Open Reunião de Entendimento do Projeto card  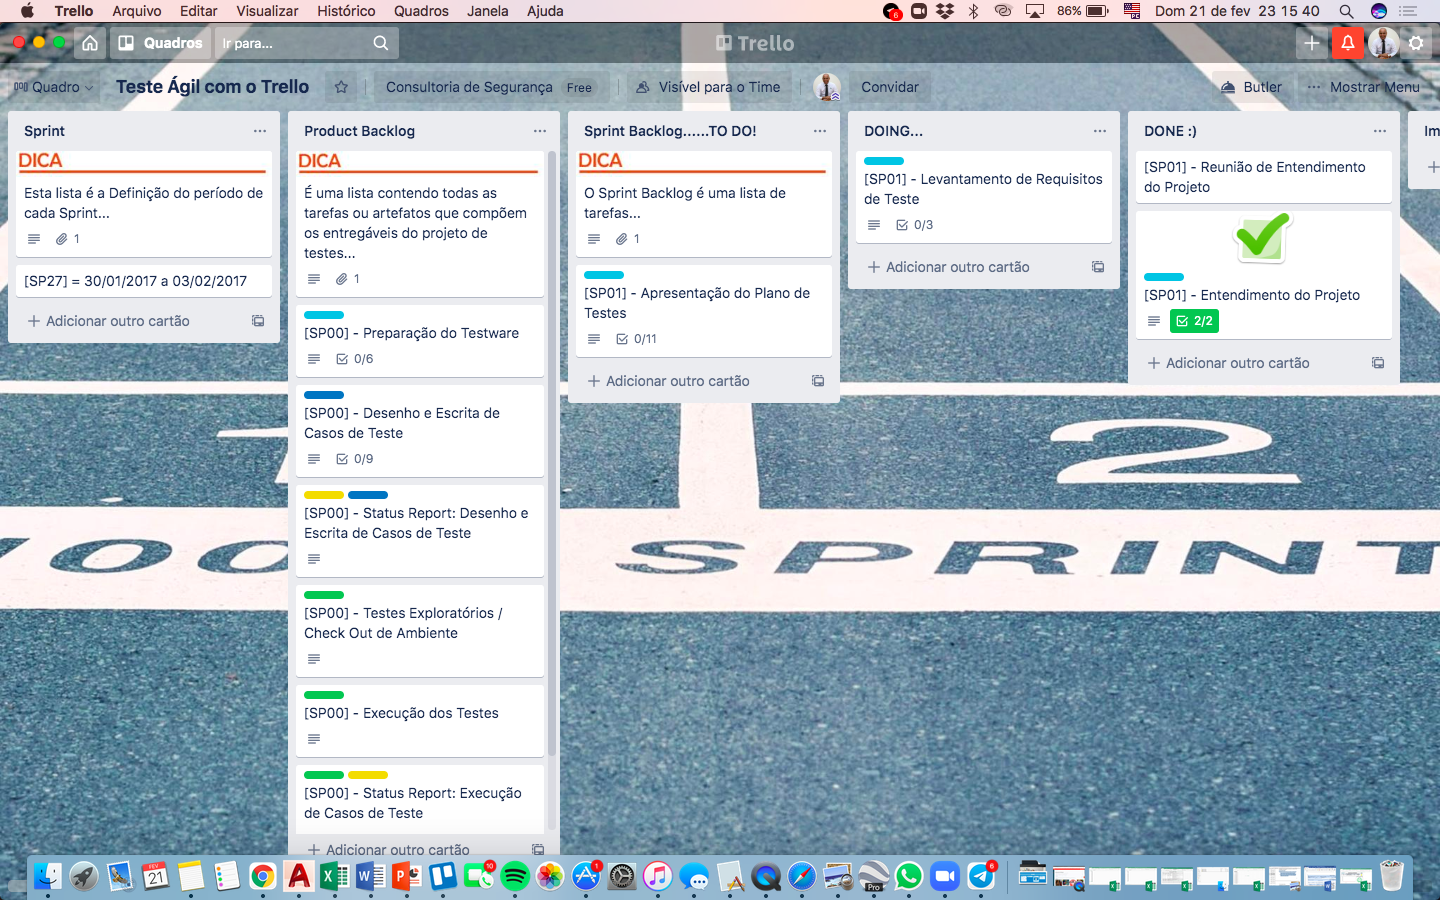pyautogui.click(x=1264, y=177)
